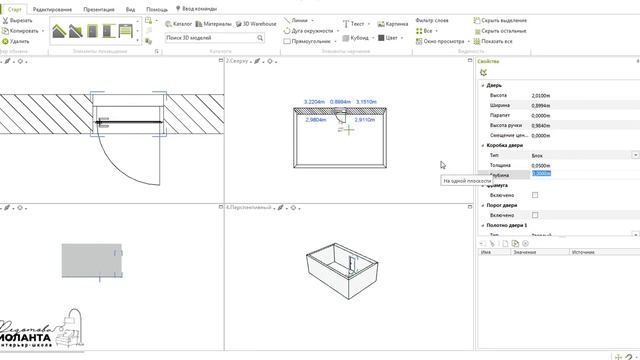
Task: Select the roof element icon in gallery
Action: (59, 31)
